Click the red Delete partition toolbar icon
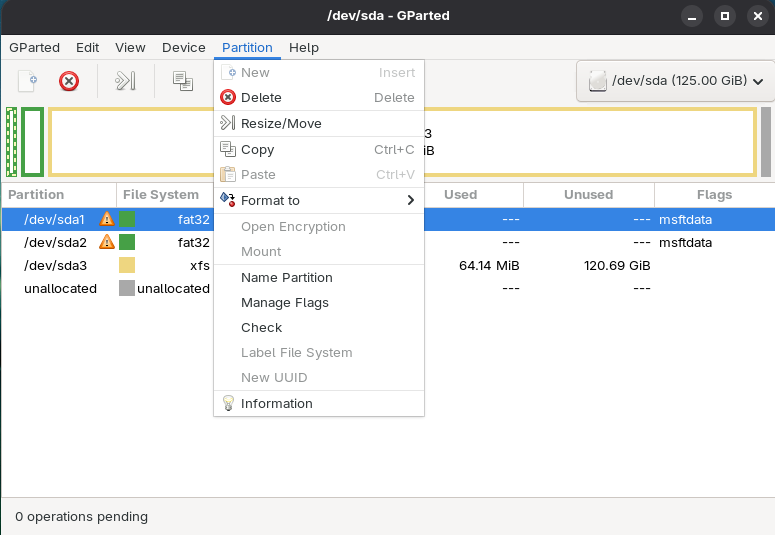The image size is (775, 535). click(69, 81)
